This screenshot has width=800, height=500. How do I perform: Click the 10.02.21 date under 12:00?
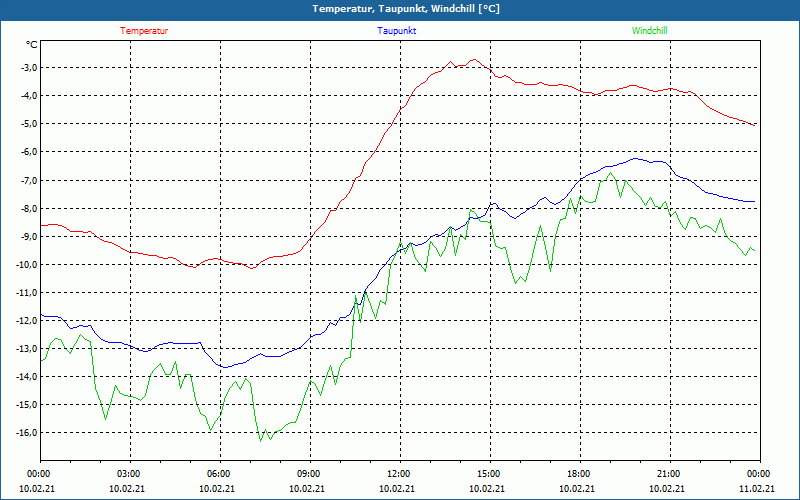point(397,489)
